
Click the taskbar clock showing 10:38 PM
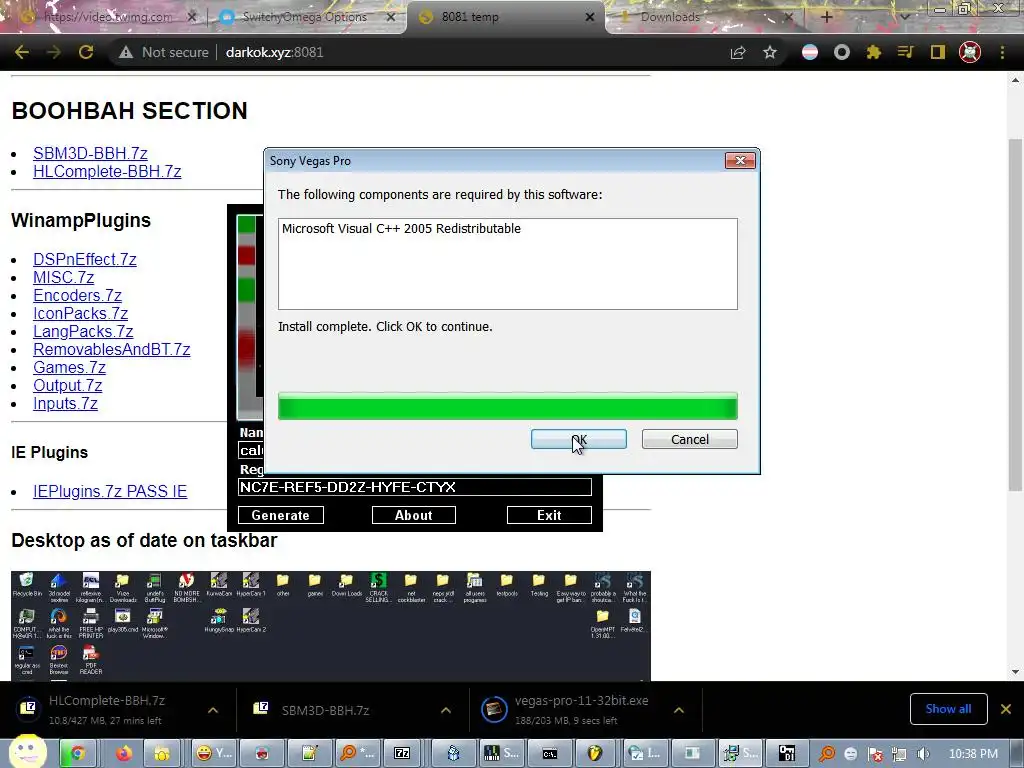point(973,754)
